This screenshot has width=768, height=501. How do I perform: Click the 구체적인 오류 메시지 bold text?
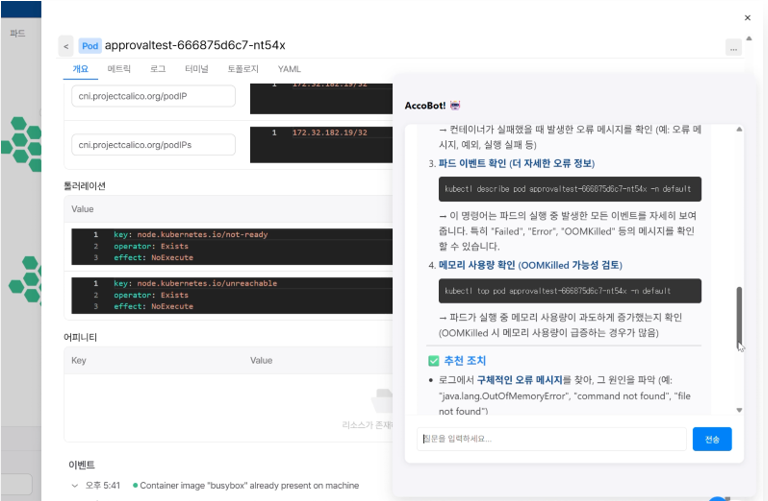coord(519,380)
